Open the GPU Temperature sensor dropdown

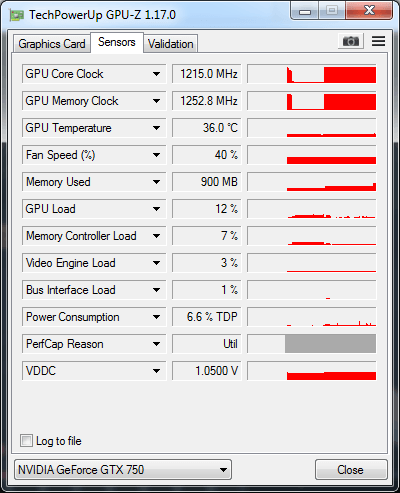point(157,128)
